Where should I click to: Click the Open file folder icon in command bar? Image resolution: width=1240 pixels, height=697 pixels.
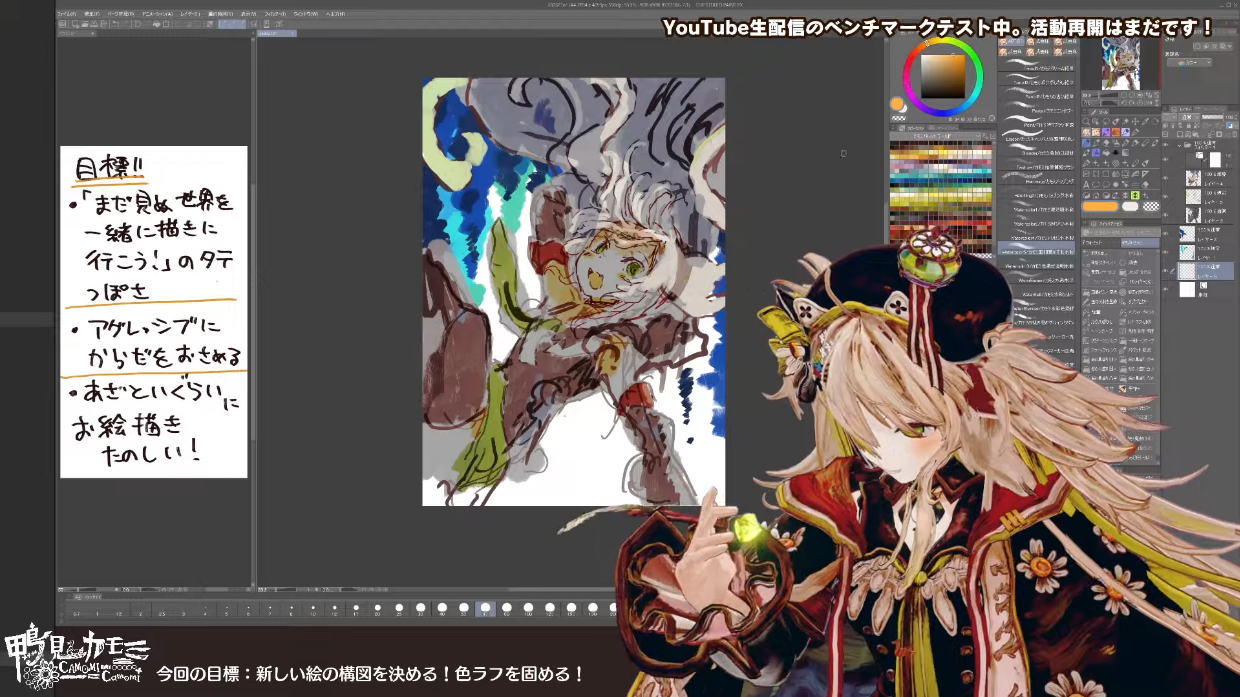click(x=85, y=24)
